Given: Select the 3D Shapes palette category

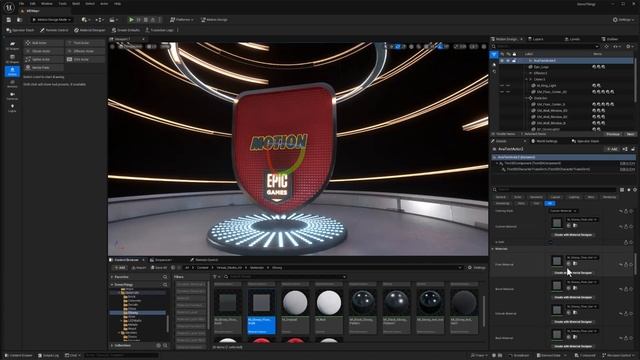Looking at the screenshot, I should pos(12,59).
